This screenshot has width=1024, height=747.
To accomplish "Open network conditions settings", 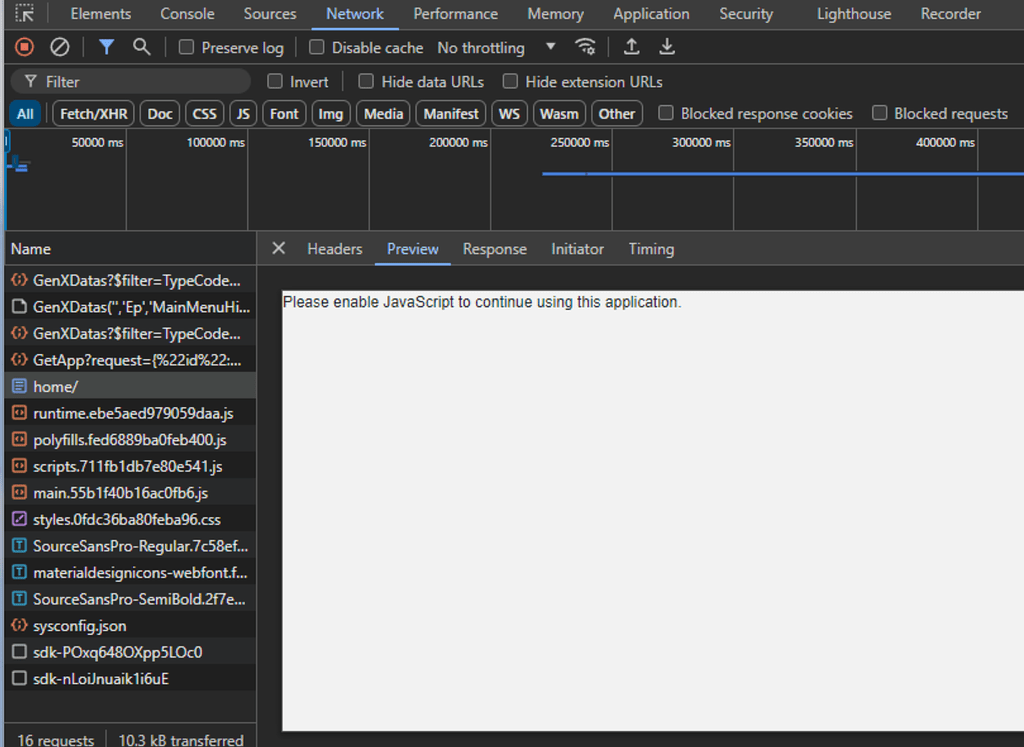I will point(586,47).
